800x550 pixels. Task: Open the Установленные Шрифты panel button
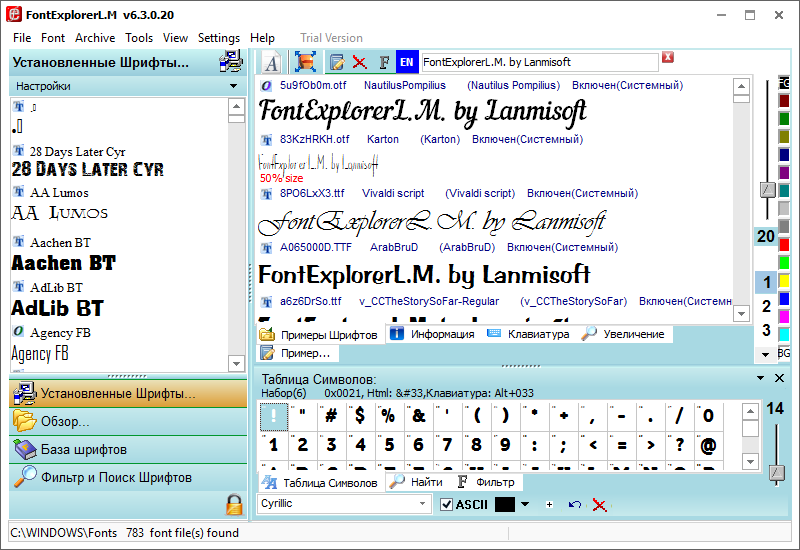[x=128, y=393]
